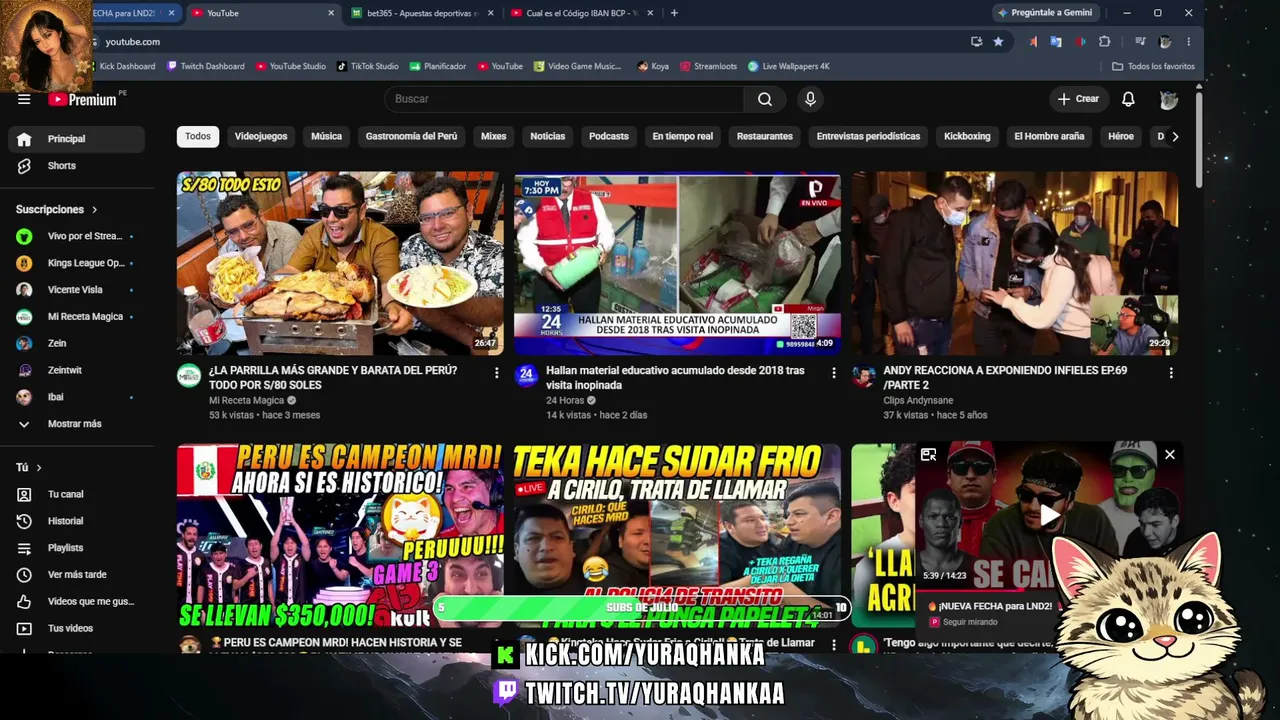The width and height of the screenshot is (1280, 720).
Task: Click the Pregúntale a Gemini button
Action: click(x=1045, y=13)
